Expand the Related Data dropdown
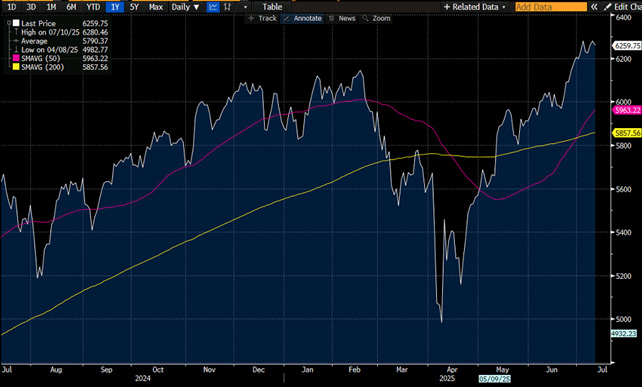Image resolution: width=642 pixels, height=387 pixels. (475, 7)
